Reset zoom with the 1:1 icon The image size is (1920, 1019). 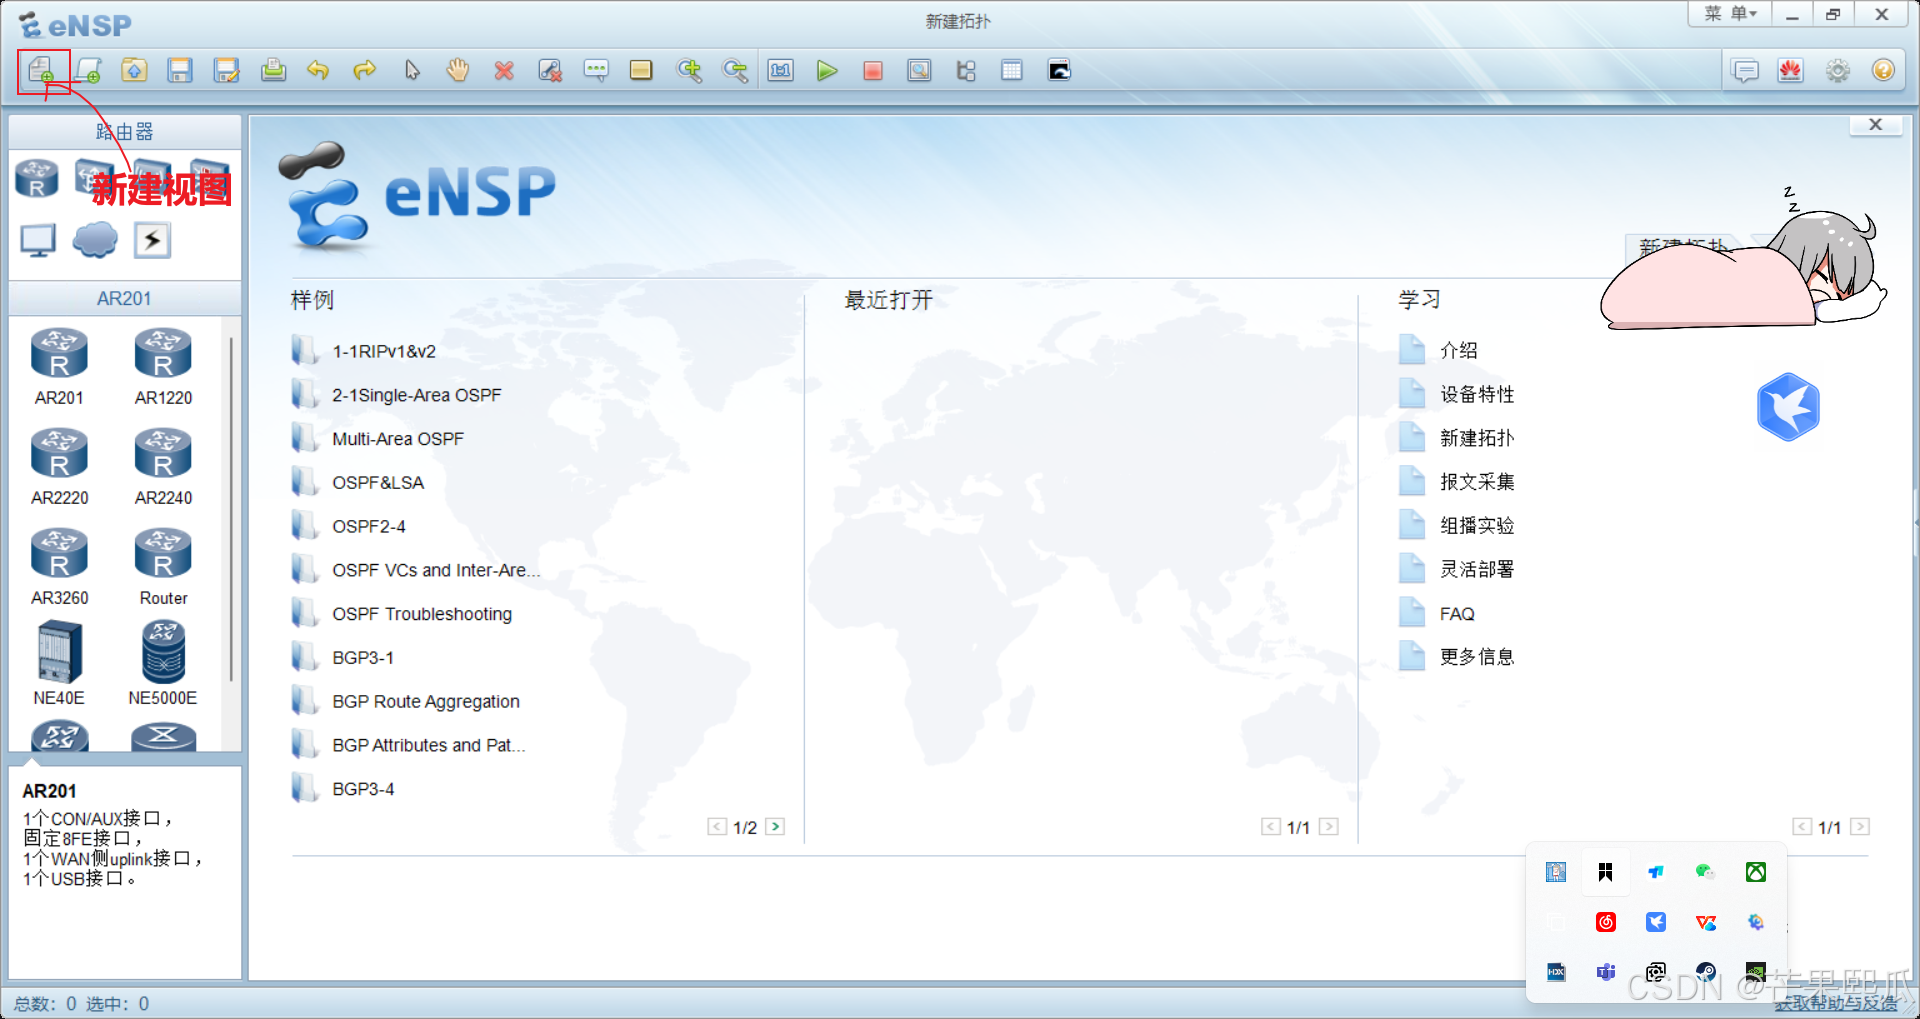pyautogui.click(x=781, y=70)
